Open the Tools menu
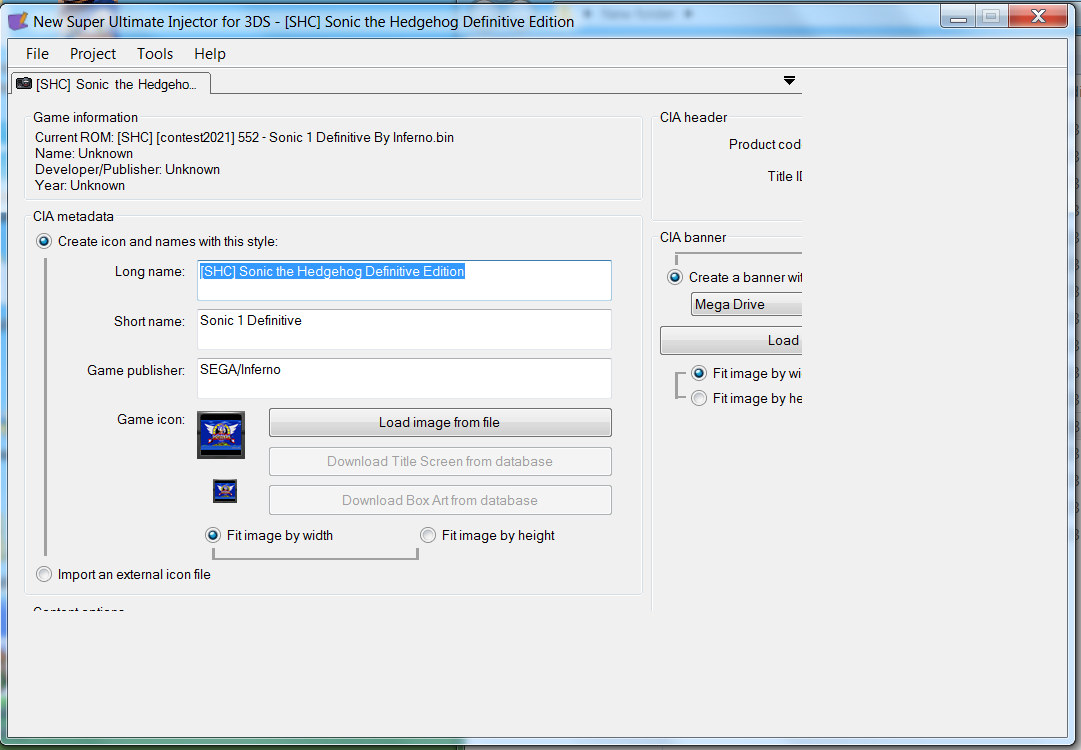This screenshot has height=750, width=1081. pos(155,54)
